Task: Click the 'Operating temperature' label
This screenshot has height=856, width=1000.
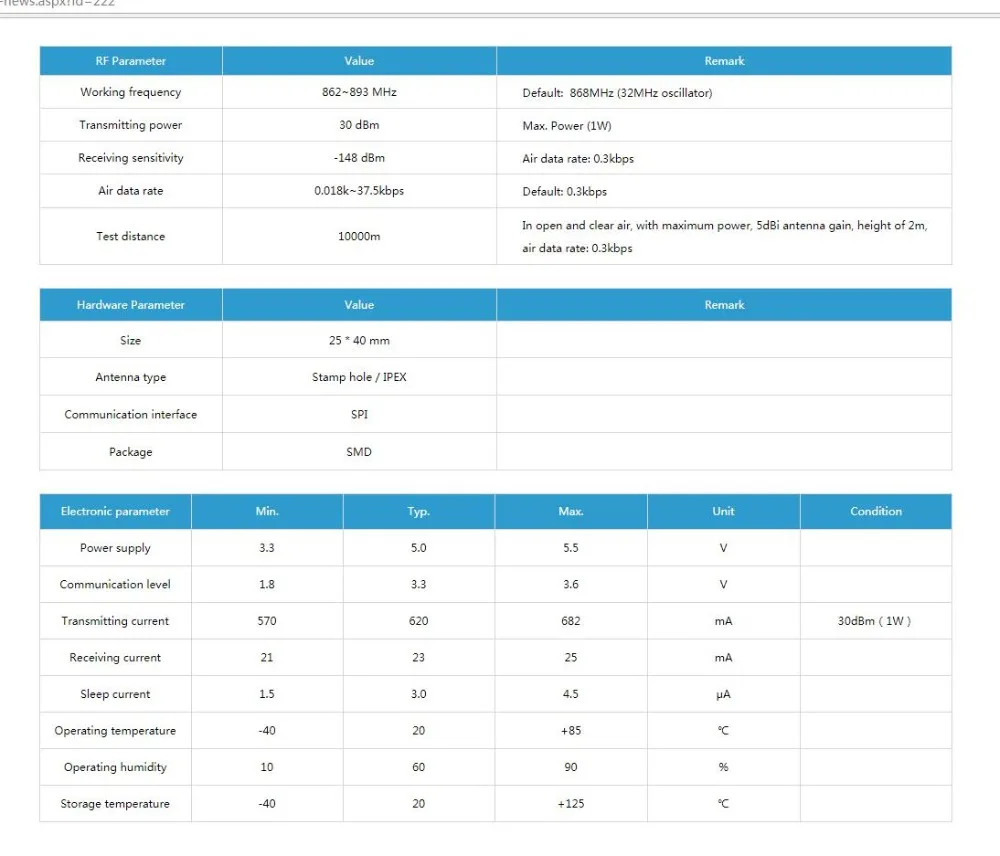Action: coord(115,731)
